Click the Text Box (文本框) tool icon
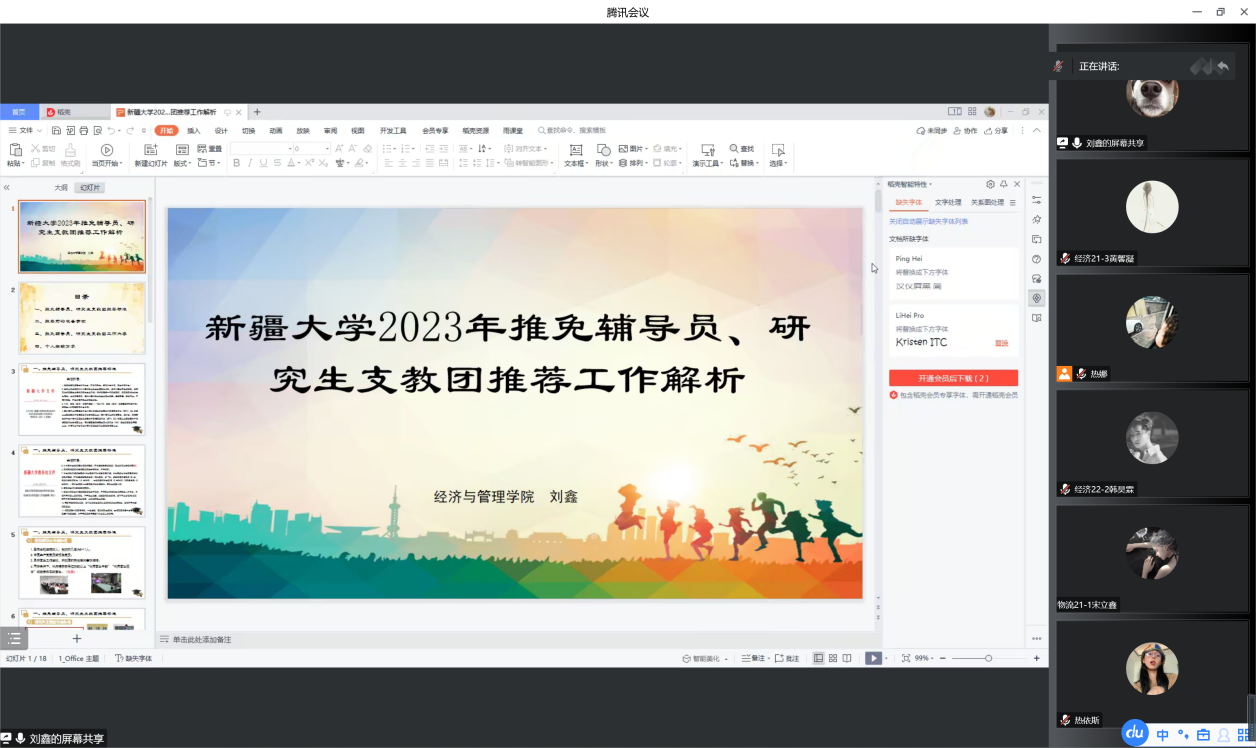 click(575, 150)
